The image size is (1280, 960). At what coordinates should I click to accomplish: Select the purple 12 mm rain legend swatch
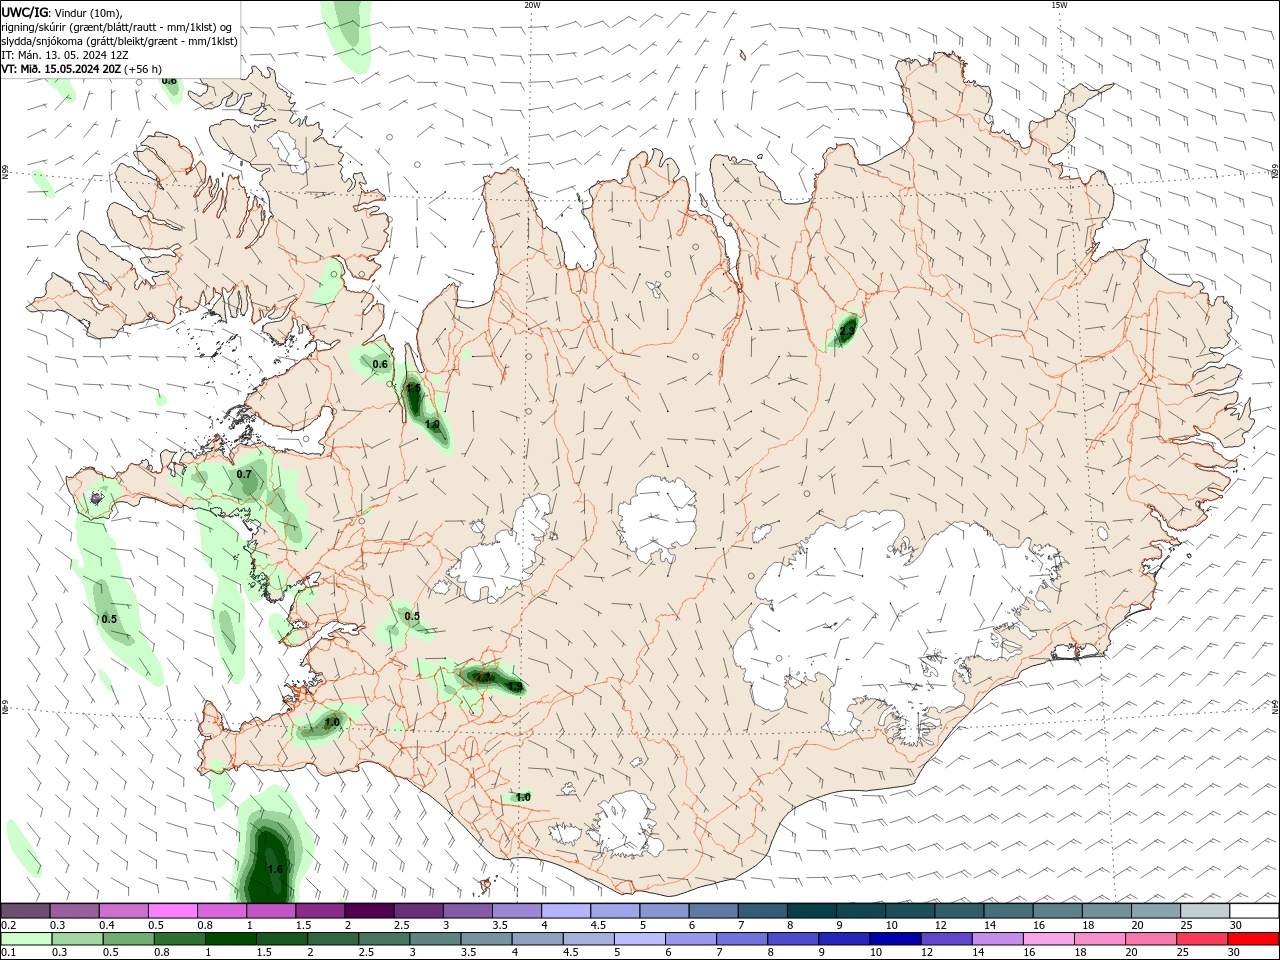pyautogui.click(x=946, y=939)
